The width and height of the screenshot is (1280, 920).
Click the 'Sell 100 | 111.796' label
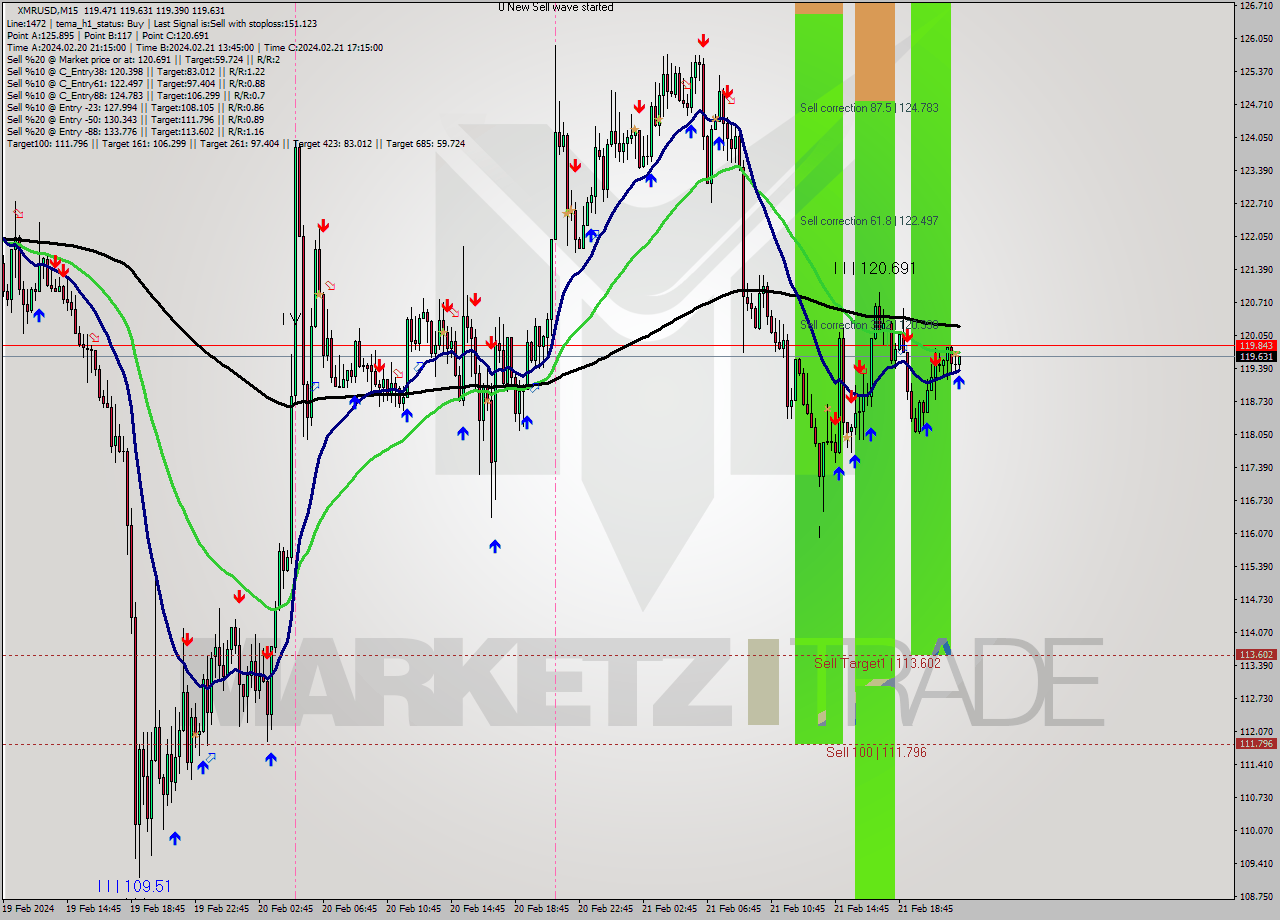[876, 752]
